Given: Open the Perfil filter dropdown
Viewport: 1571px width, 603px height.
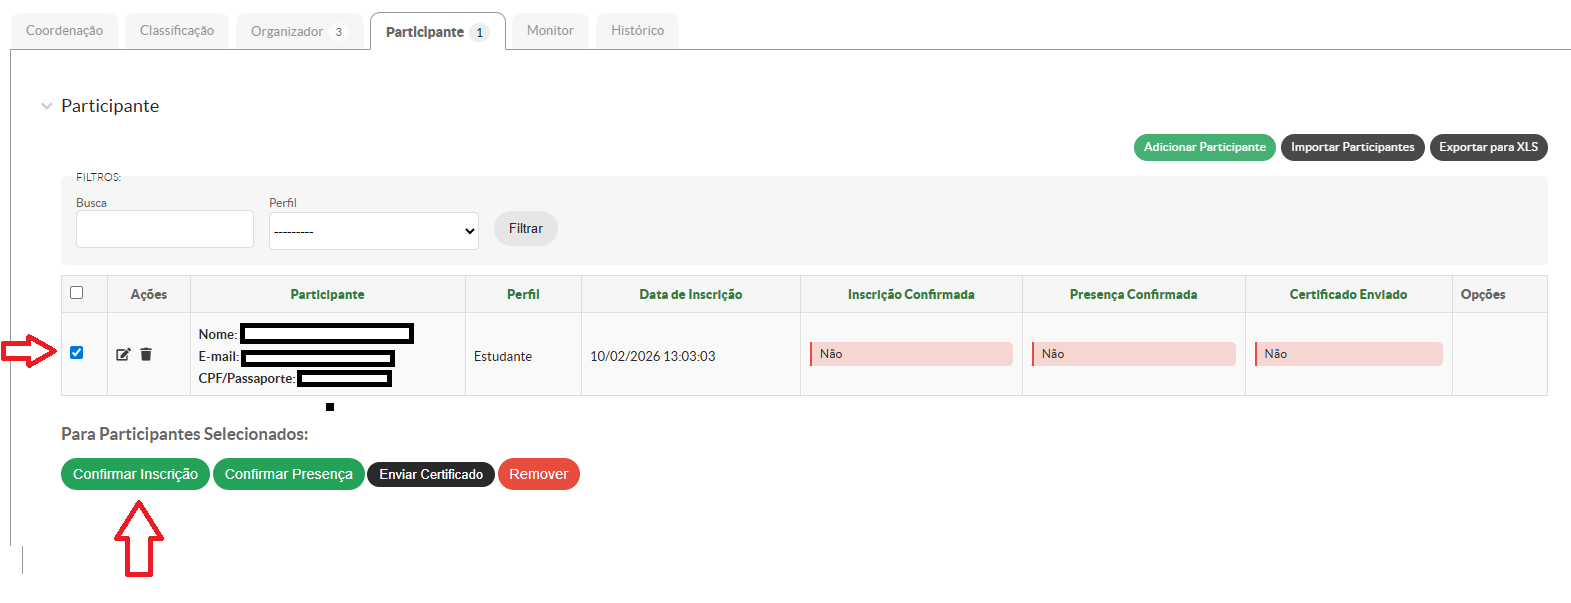Looking at the screenshot, I should coord(373,231).
